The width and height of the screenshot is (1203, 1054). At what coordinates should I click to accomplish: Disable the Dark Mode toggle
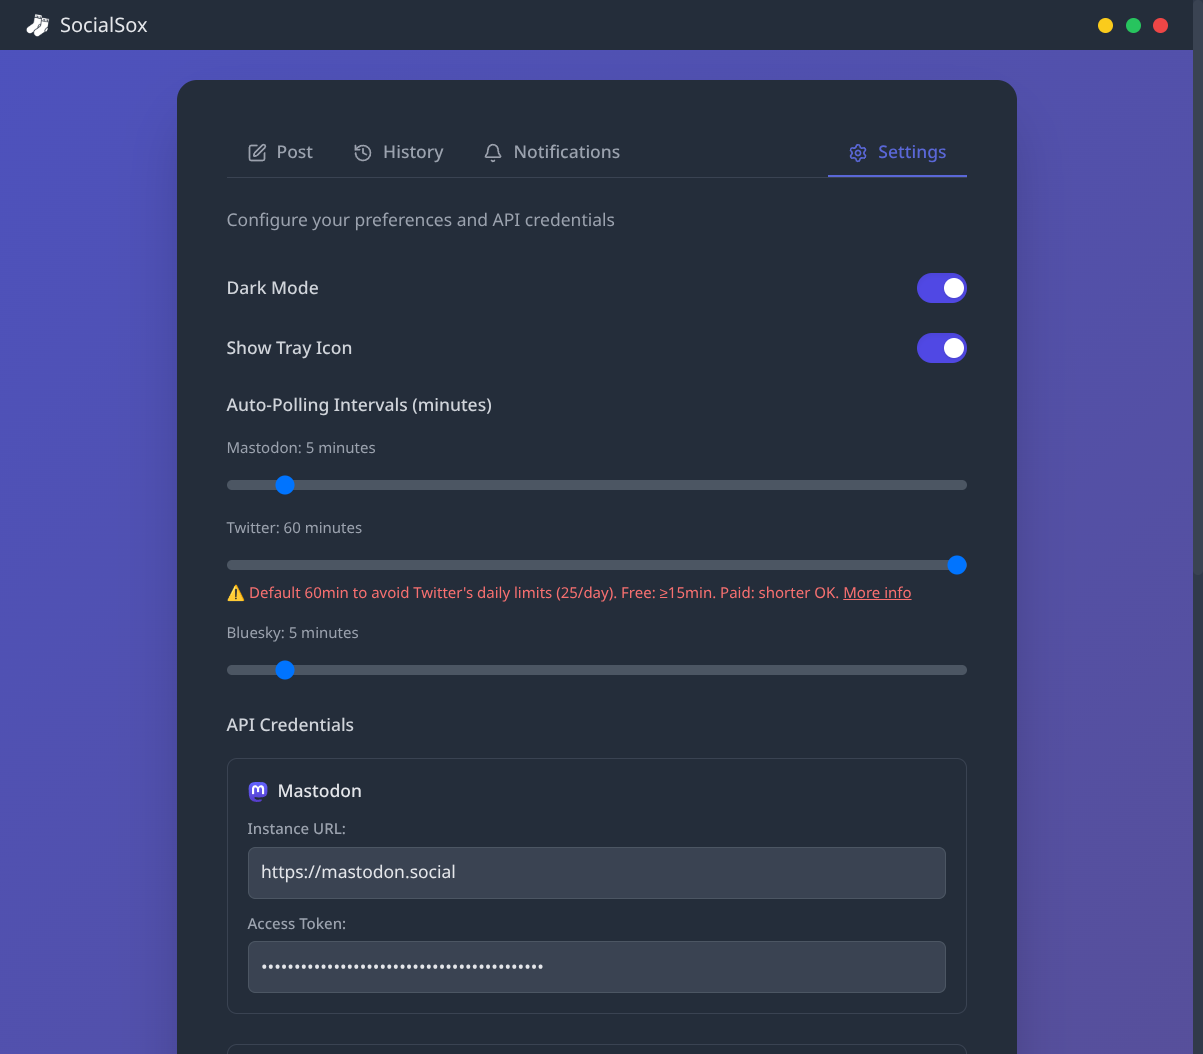(941, 288)
